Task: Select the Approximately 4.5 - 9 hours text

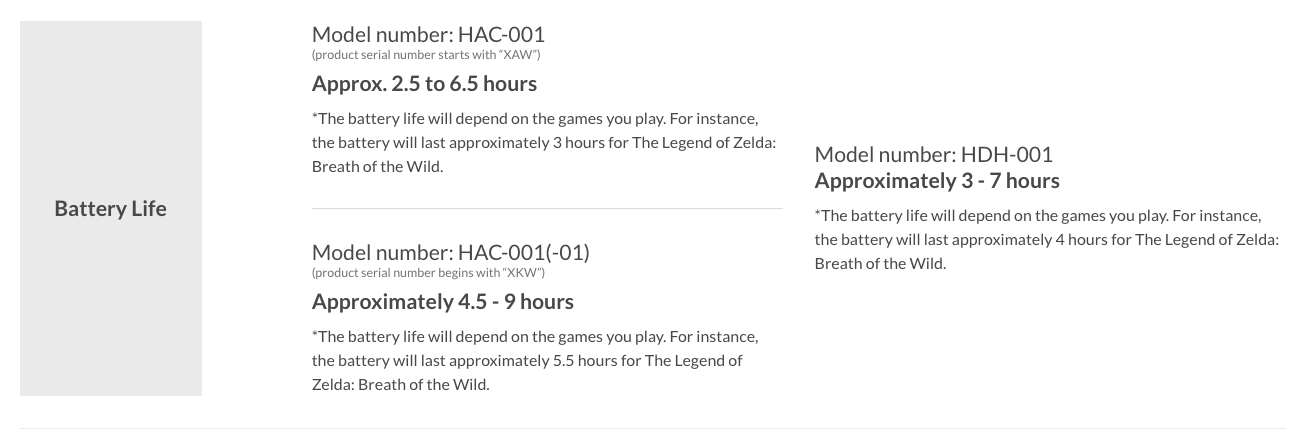Action: coord(442,301)
